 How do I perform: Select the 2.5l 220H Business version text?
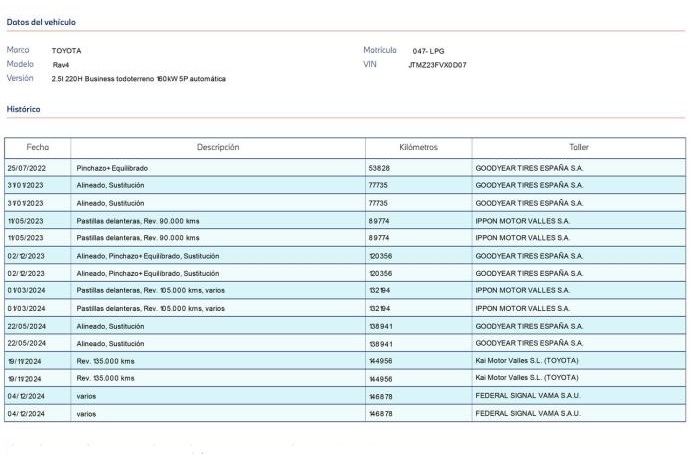[139, 78]
